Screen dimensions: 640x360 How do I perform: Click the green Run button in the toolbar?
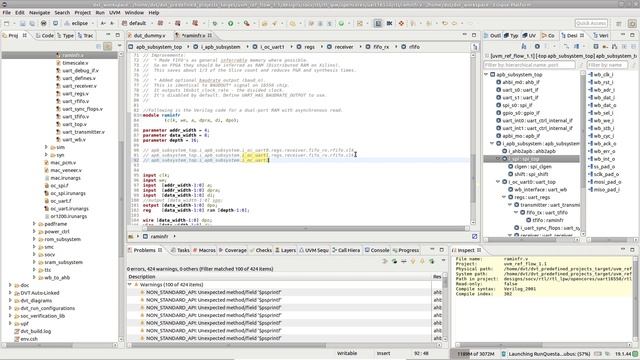coord(231,24)
